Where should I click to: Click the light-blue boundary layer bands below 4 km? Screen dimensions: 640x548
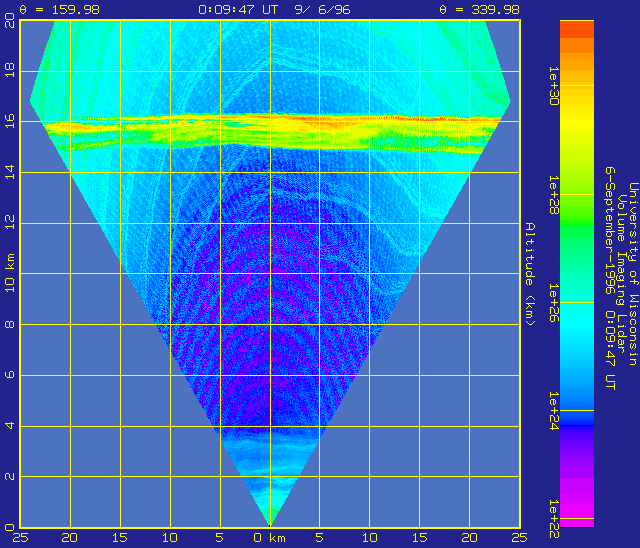coord(269,461)
